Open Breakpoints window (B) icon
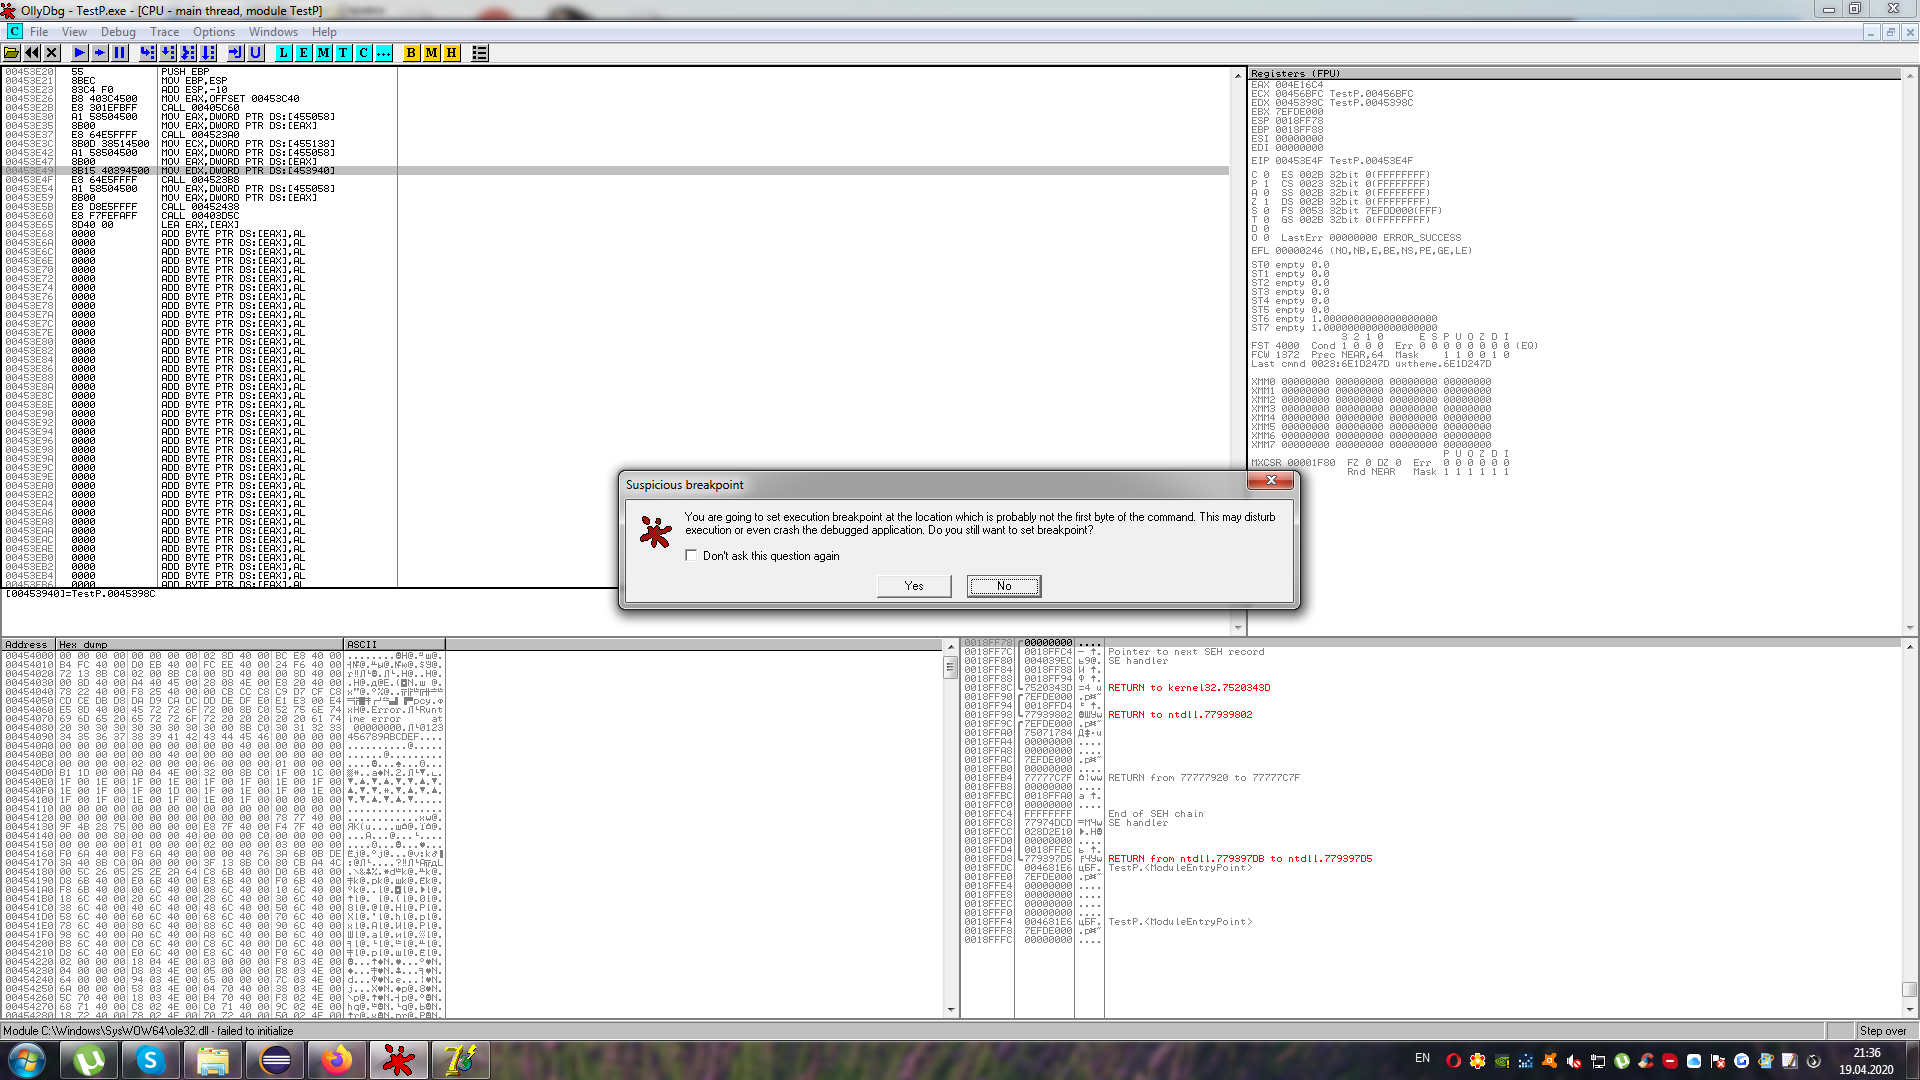1920x1080 pixels. pyautogui.click(x=411, y=53)
